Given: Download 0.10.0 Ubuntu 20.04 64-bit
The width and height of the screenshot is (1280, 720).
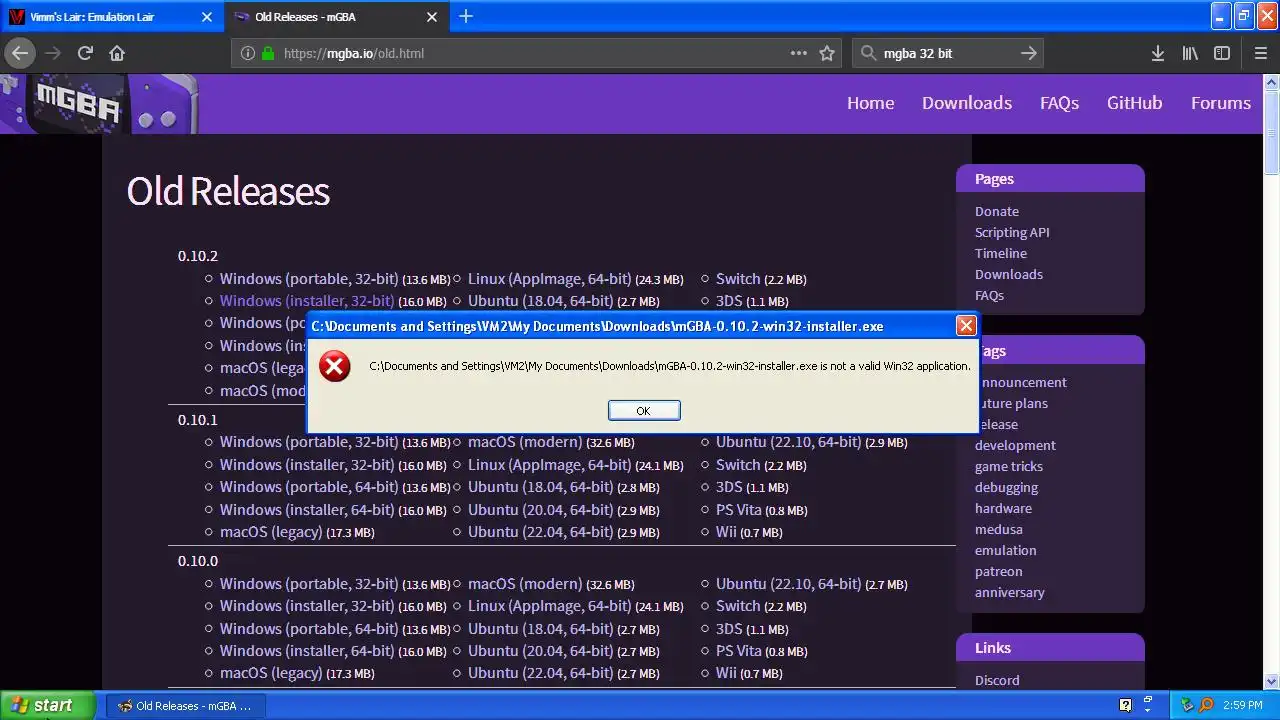Looking at the screenshot, I should coord(541,651).
